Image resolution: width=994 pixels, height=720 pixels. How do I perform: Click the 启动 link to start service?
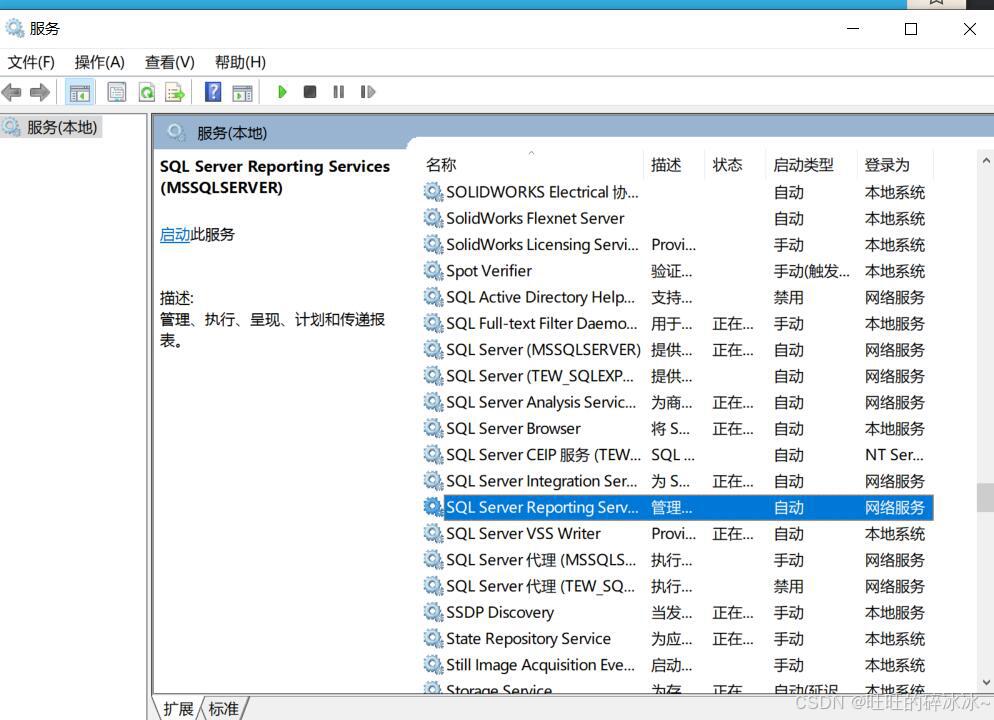point(175,235)
